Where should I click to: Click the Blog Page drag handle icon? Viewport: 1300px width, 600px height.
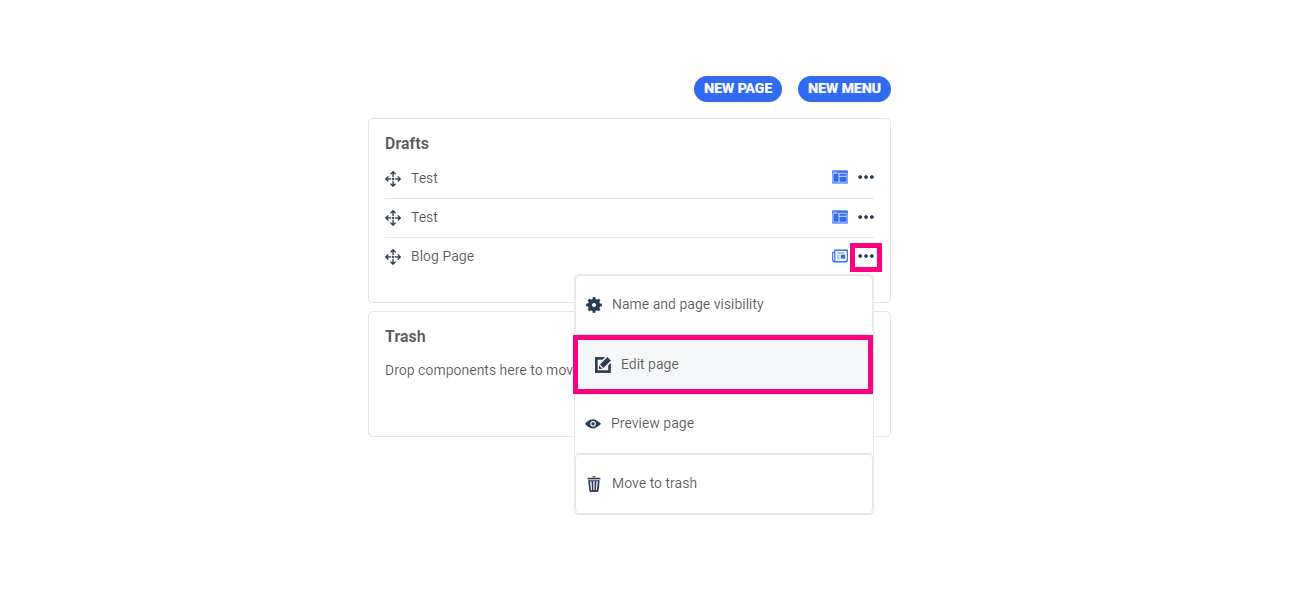pos(393,257)
